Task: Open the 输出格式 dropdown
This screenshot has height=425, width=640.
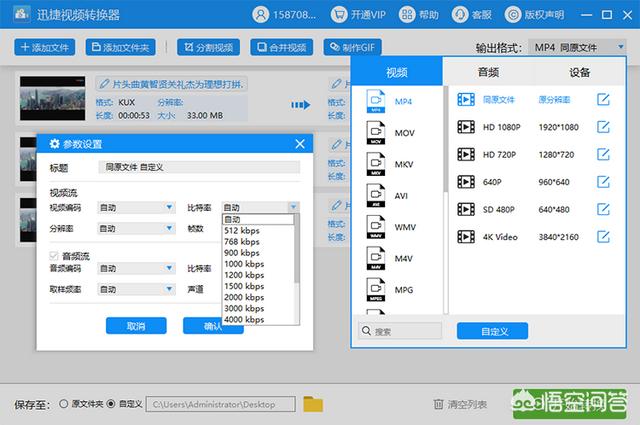Action: tap(577, 47)
